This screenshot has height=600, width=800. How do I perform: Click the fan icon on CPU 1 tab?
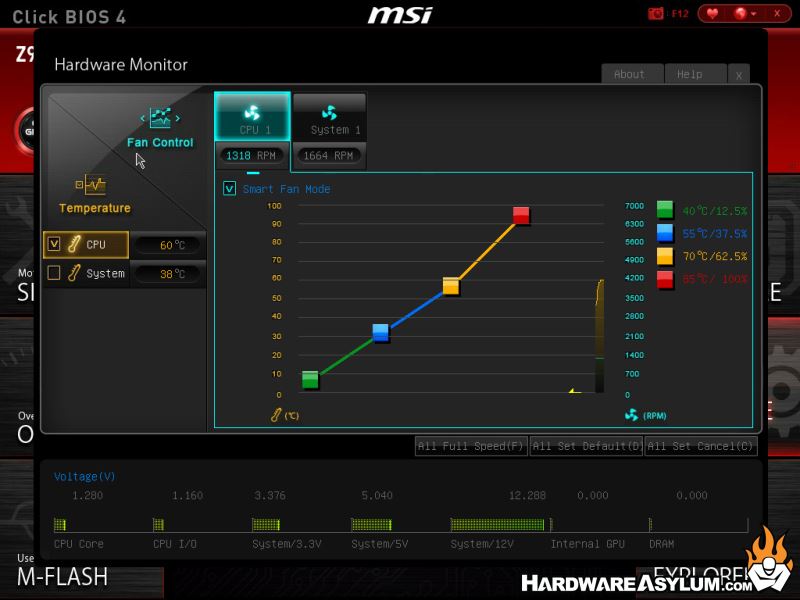pyautogui.click(x=252, y=112)
